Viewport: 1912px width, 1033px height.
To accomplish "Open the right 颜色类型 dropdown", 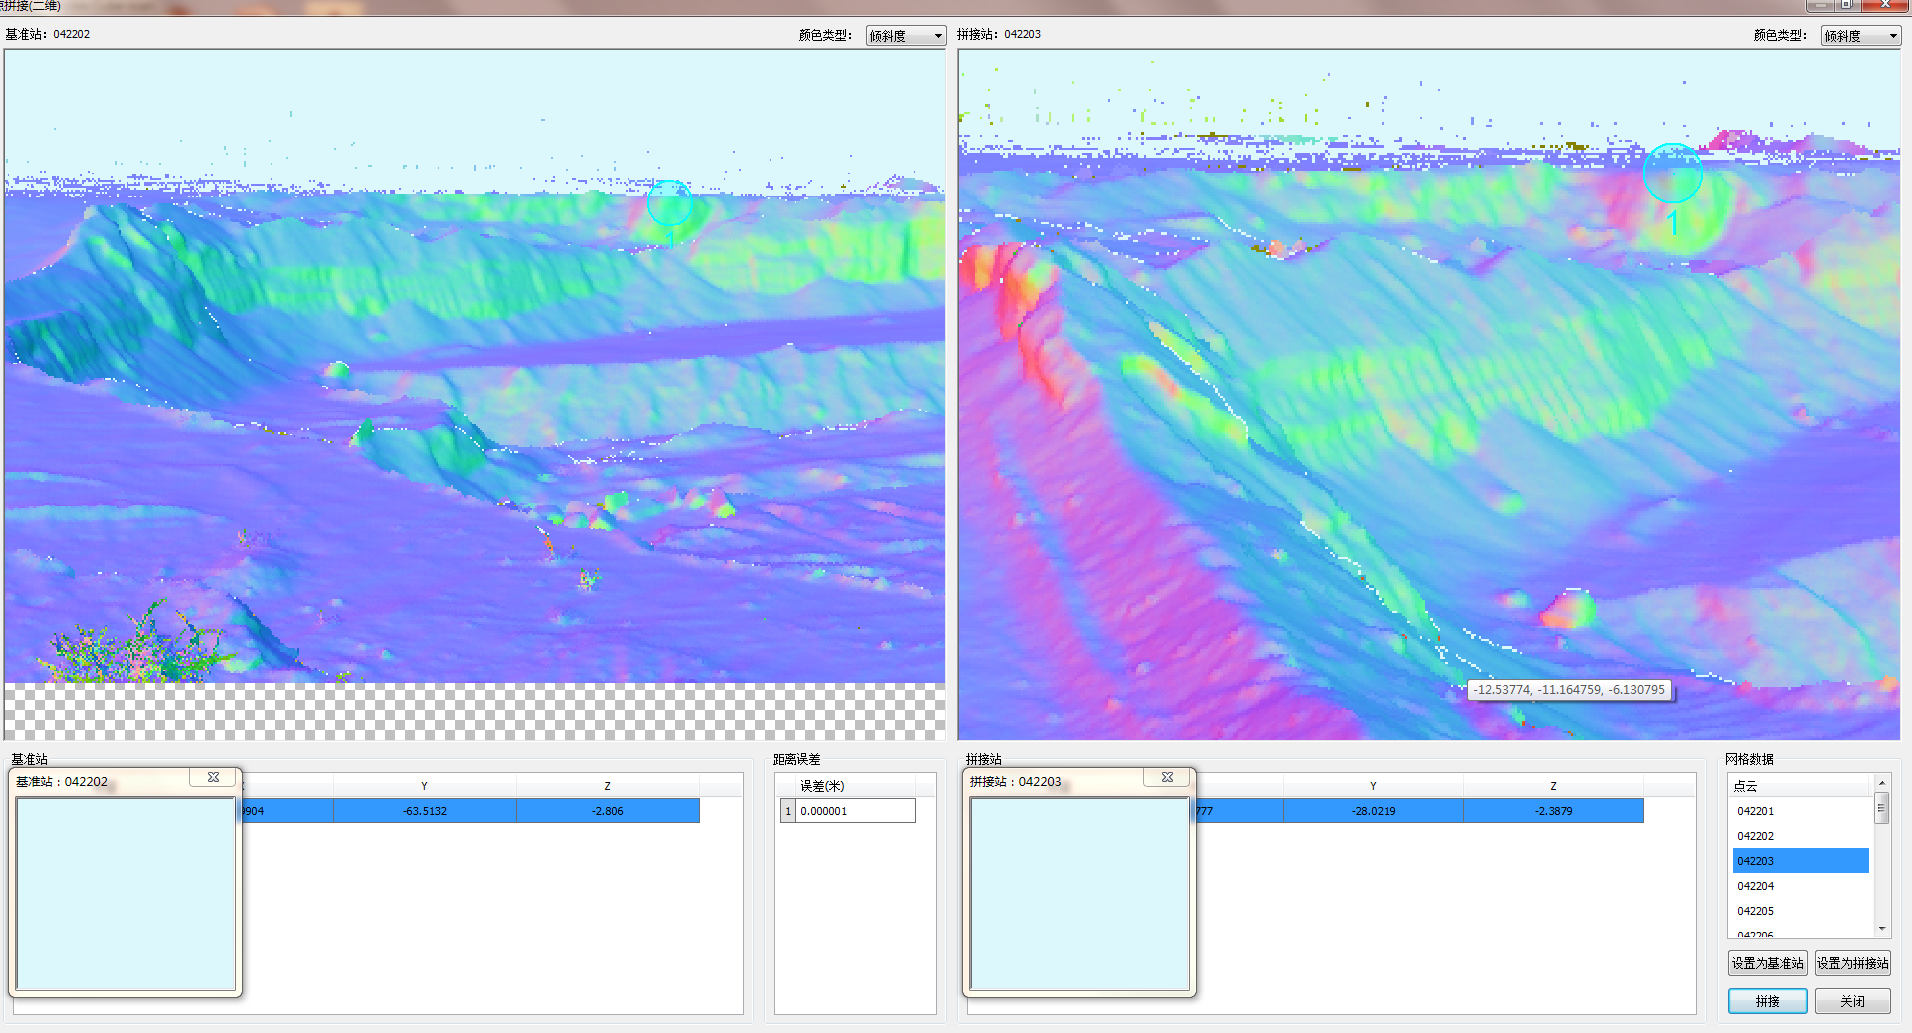I will (x=1860, y=36).
